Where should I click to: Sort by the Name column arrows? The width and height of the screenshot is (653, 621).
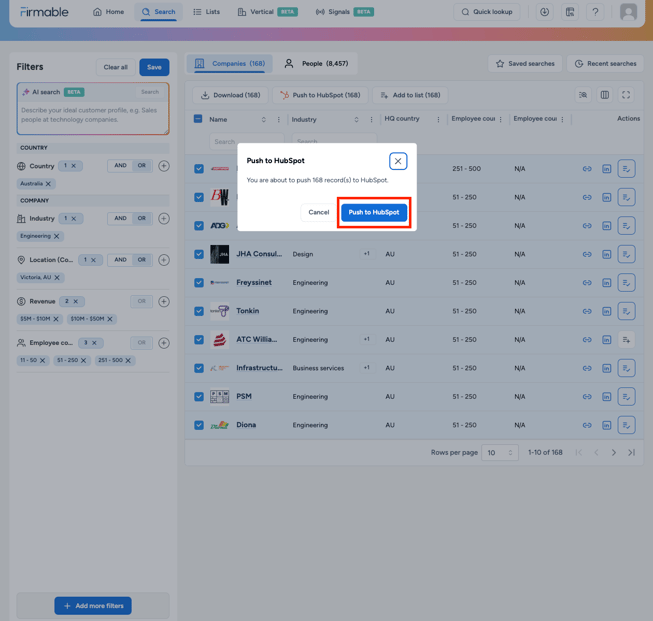pyautogui.click(x=264, y=120)
